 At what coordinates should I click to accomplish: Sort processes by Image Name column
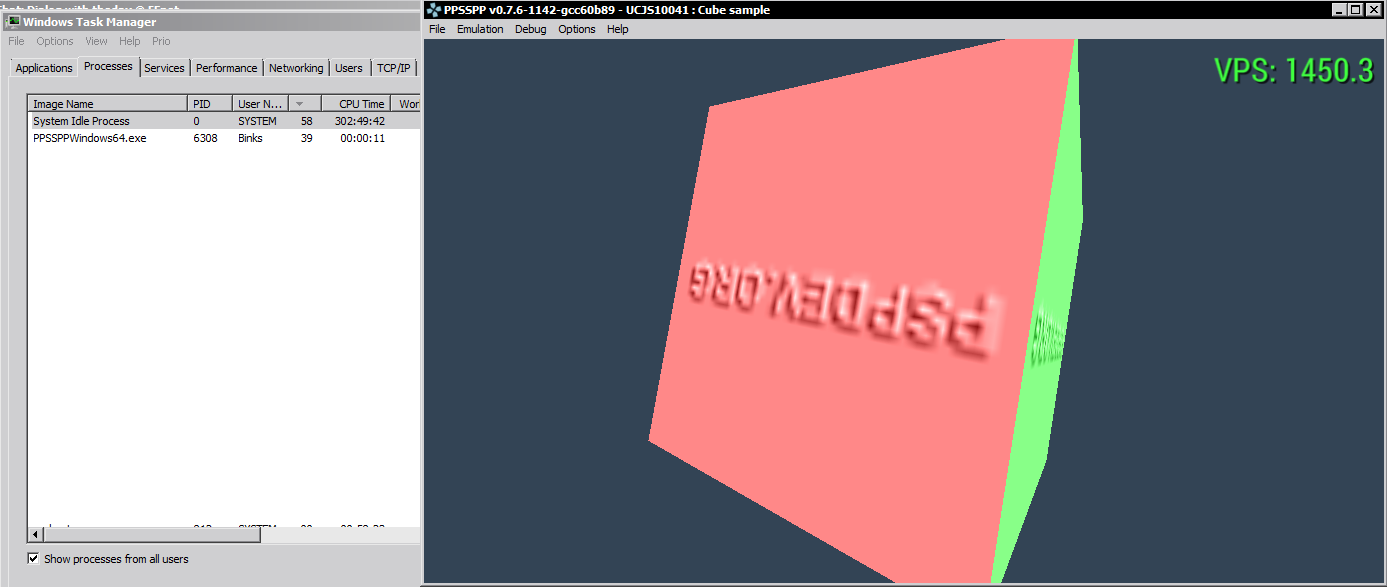pyautogui.click(x=106, y=104)
